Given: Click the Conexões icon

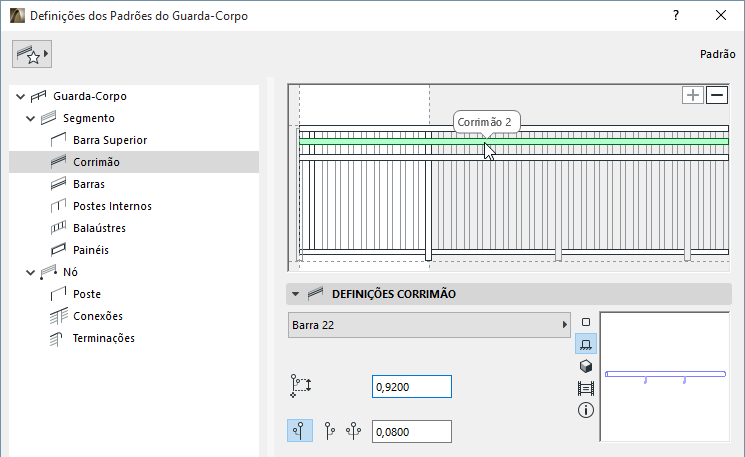Looking at the screenshot, I should click(58, 316).
